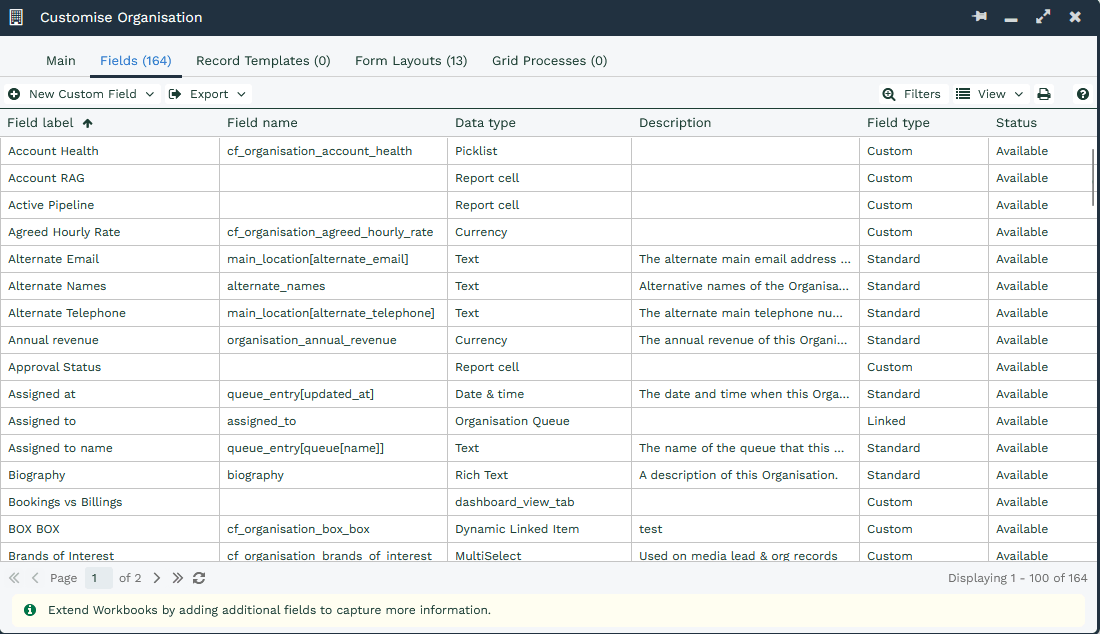Click the Assigned to field label cell
This screenshot has width=1100, height=634.
click(x=110, y=421)
